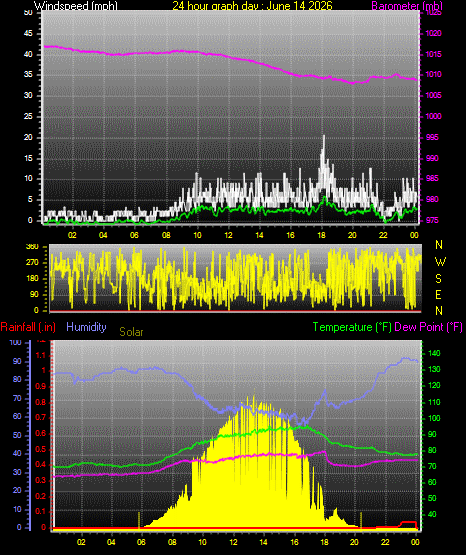
Task: Click the red "Rainfall (.in)" legend label
Action: [28, 327]
